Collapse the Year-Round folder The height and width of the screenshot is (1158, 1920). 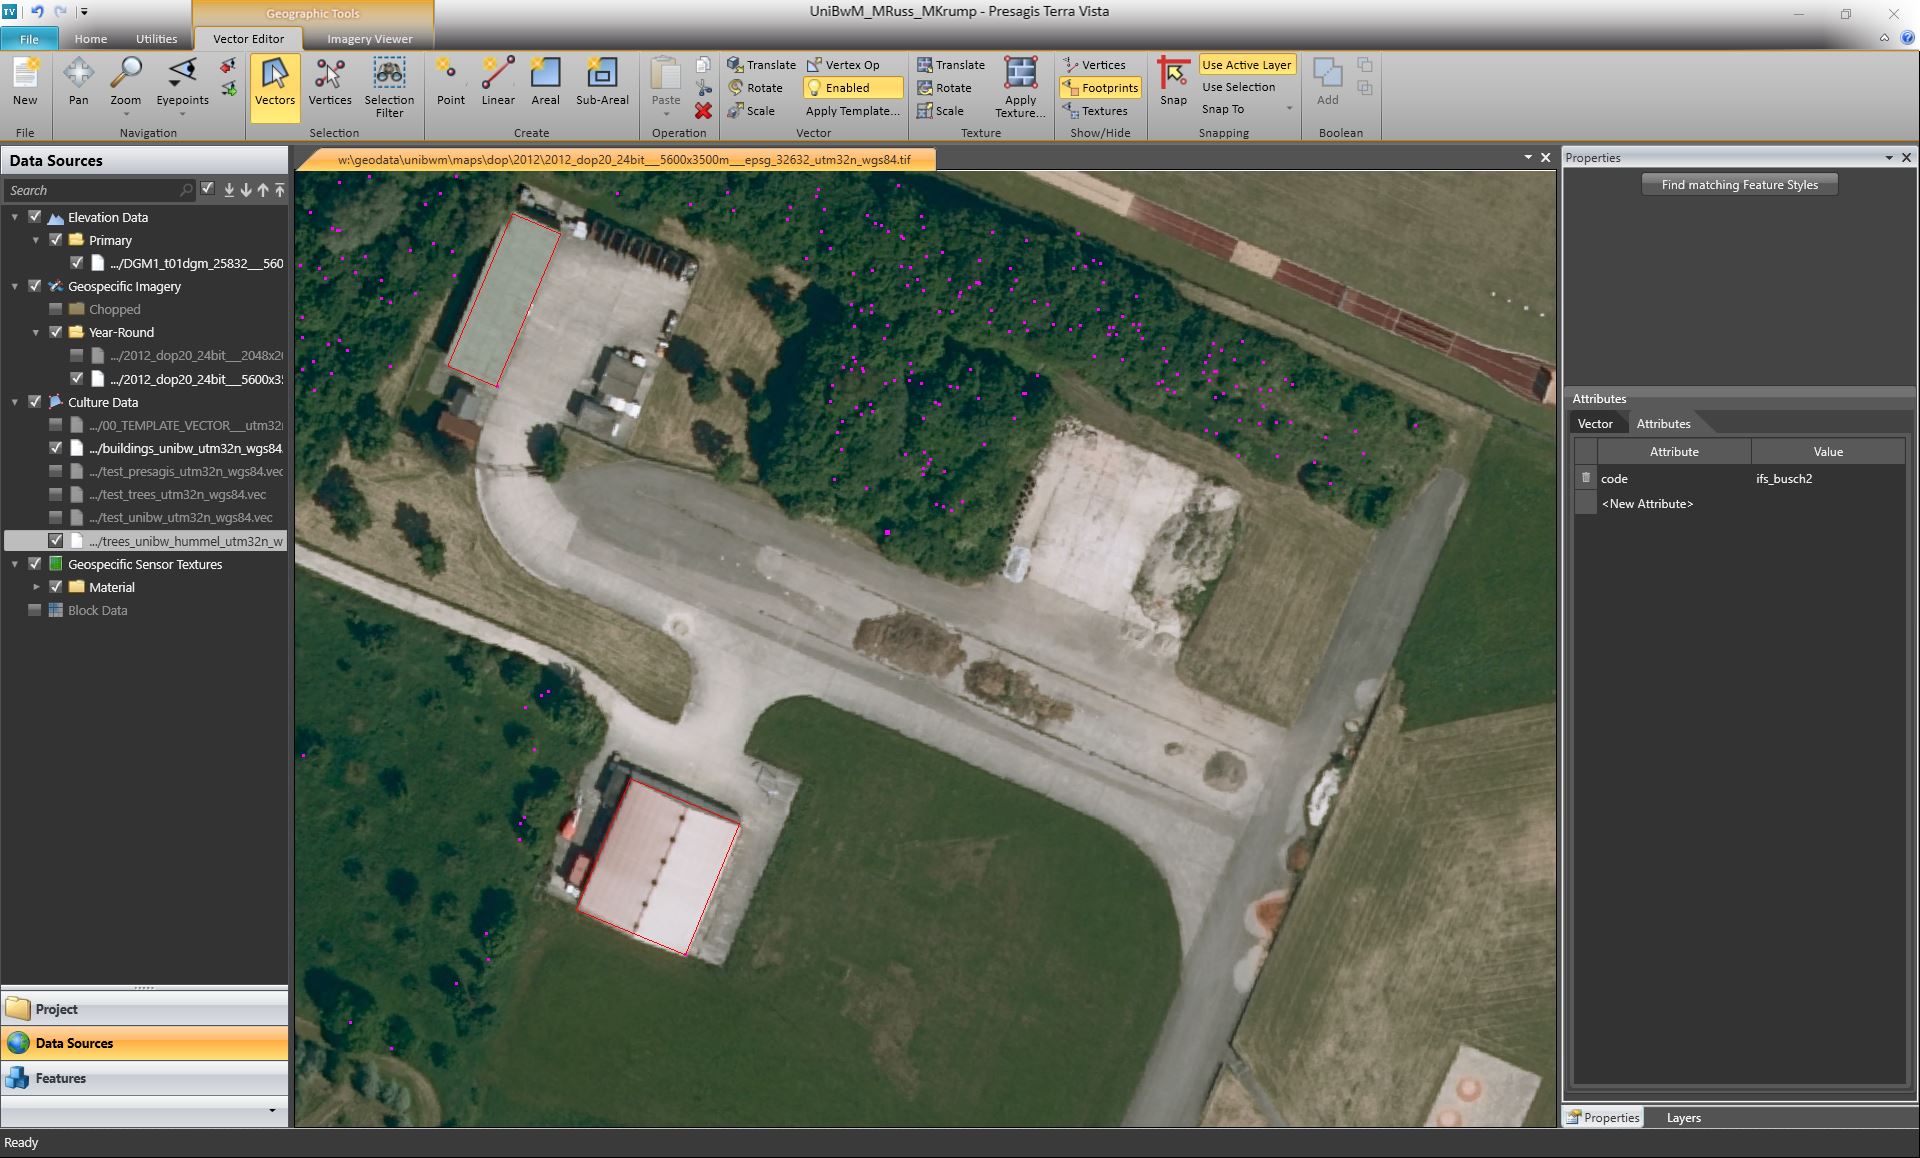coord(37,332)
